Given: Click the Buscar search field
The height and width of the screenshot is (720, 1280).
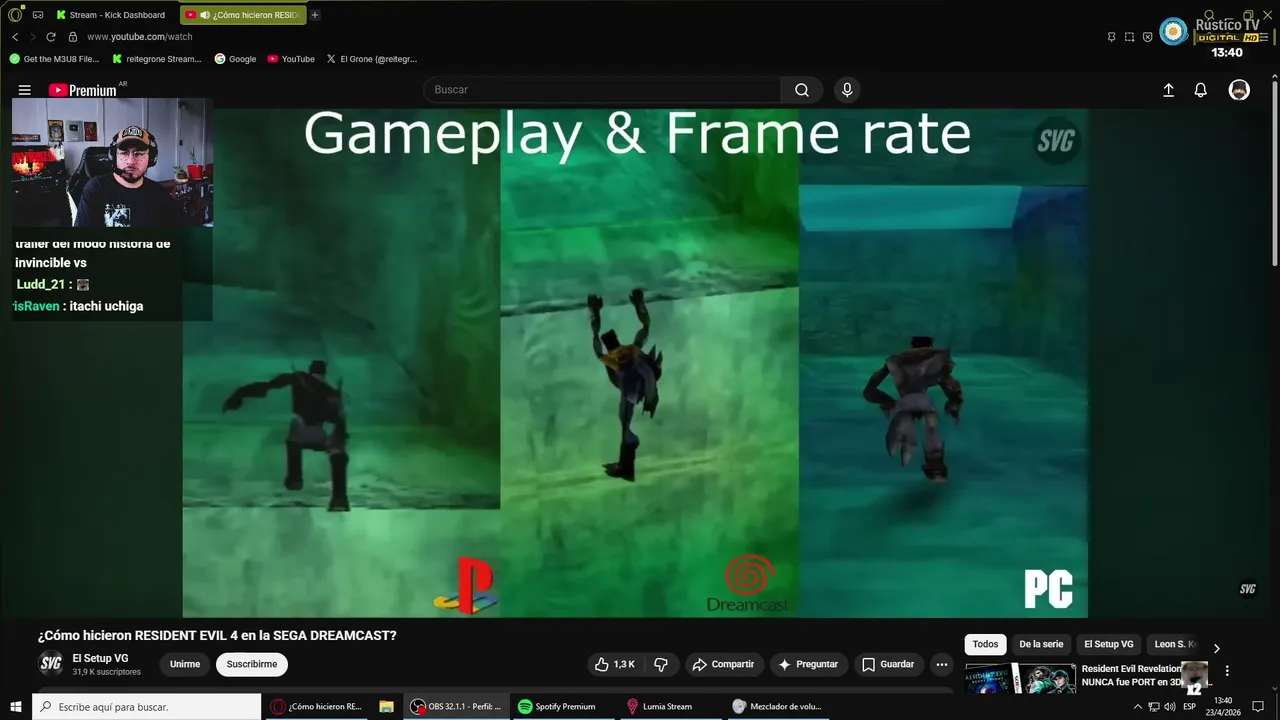Looking at the screenshot, I should (x=602, y=90).
